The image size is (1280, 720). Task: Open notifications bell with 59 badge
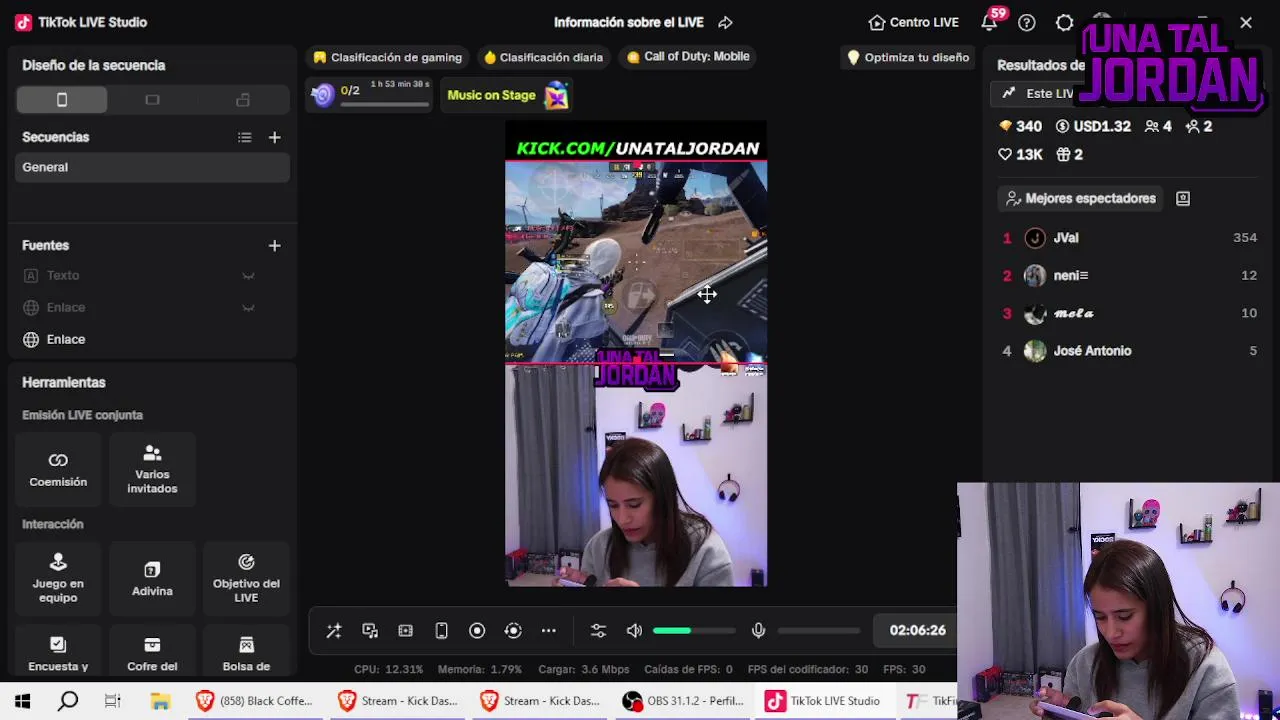[x=990, y=21]
